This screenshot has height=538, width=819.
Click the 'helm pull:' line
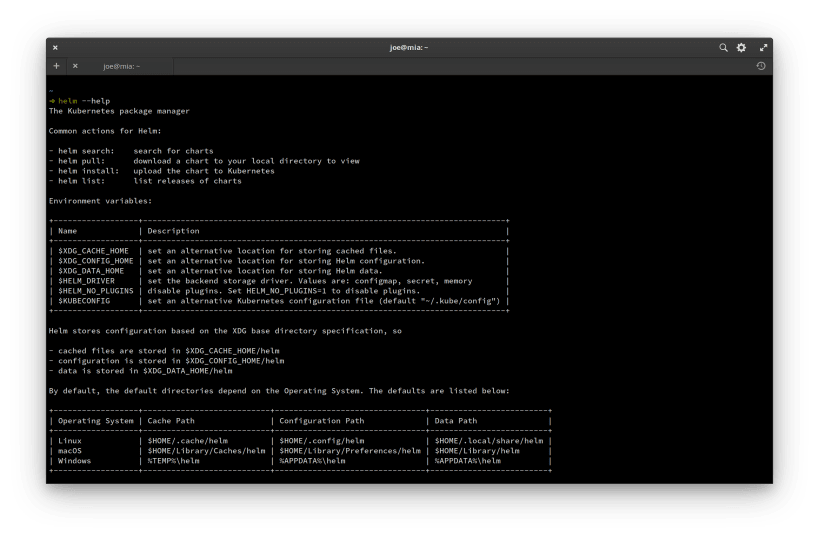pyautogui.click(x=204, y=161)
